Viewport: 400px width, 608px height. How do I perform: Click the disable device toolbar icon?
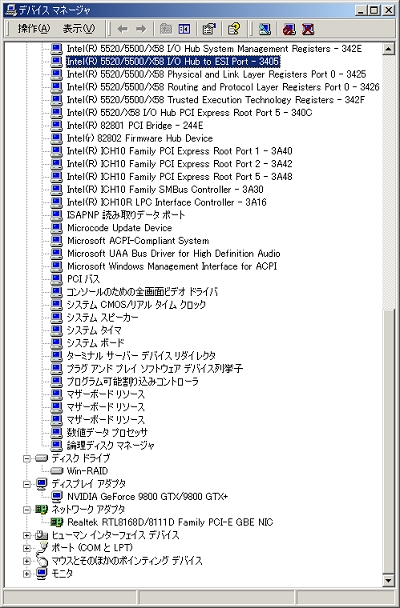289,29
